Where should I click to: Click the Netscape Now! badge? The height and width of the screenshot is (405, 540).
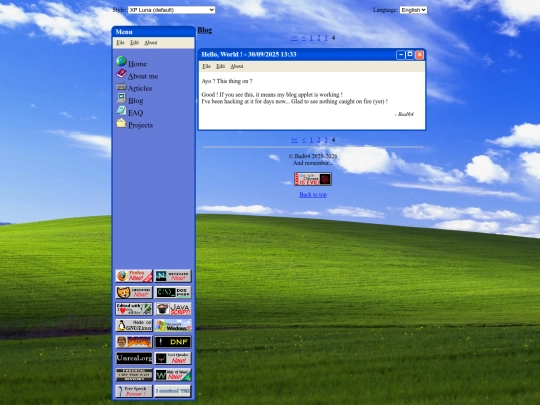tap(173, 276)
